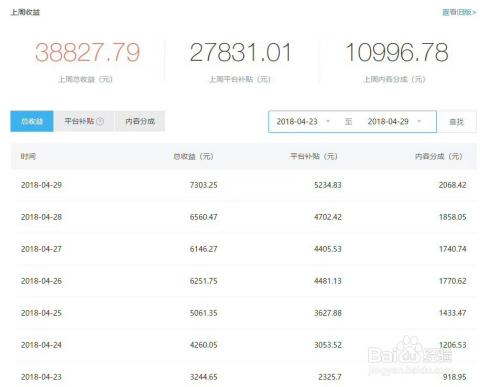Click the 2018-04-29 end date field

pos(388,122)
